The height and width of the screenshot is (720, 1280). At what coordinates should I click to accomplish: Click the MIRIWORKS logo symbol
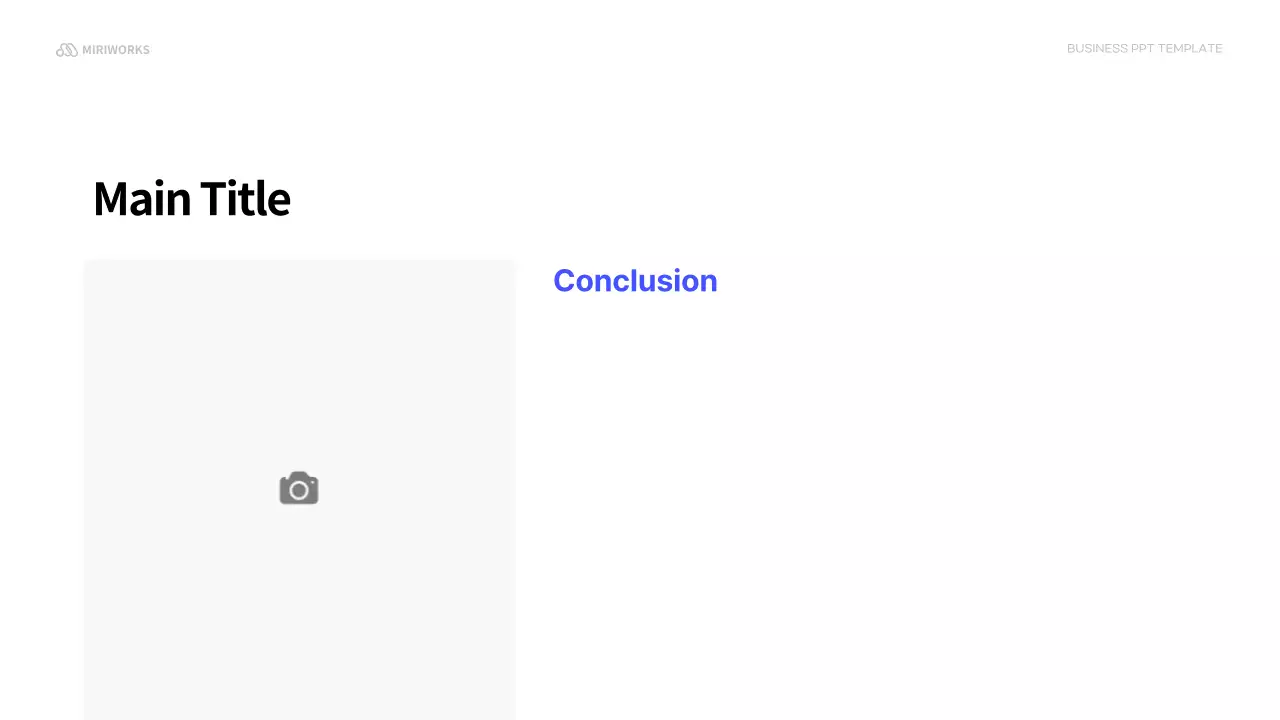click(67, 50)
